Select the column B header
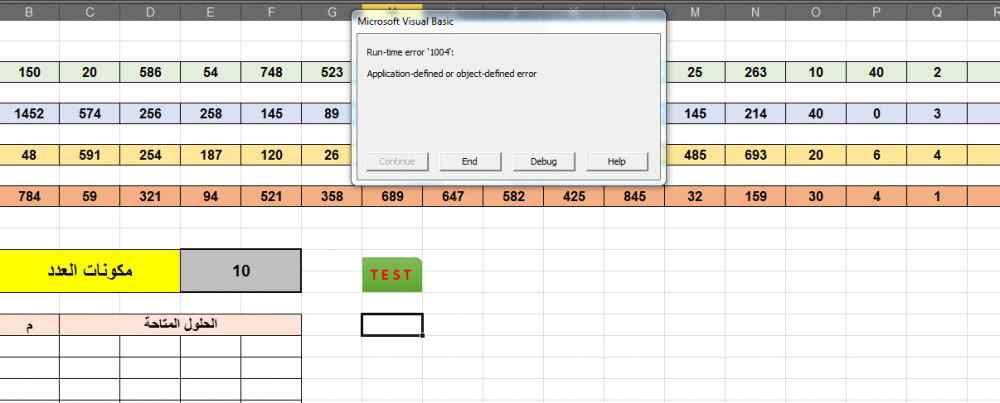The image size is (1000, 403). pyautogui.click(x=27, y=12)
